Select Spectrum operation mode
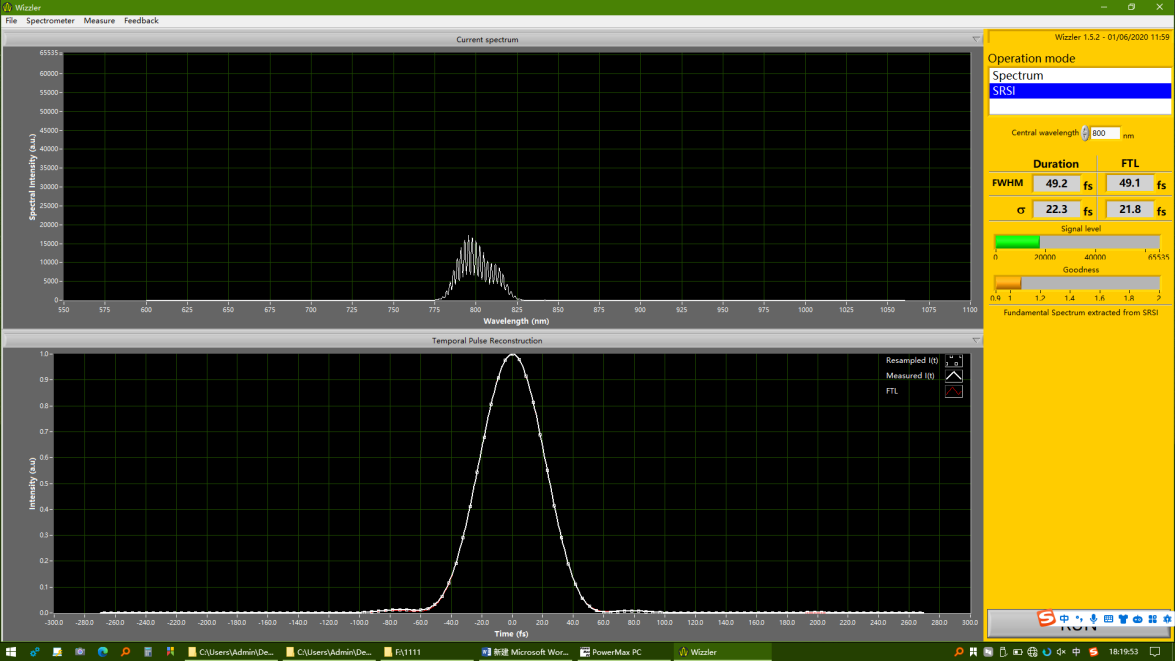Image resolution: width=1175 pixels, height=661 pixels. coord(1079,76)
